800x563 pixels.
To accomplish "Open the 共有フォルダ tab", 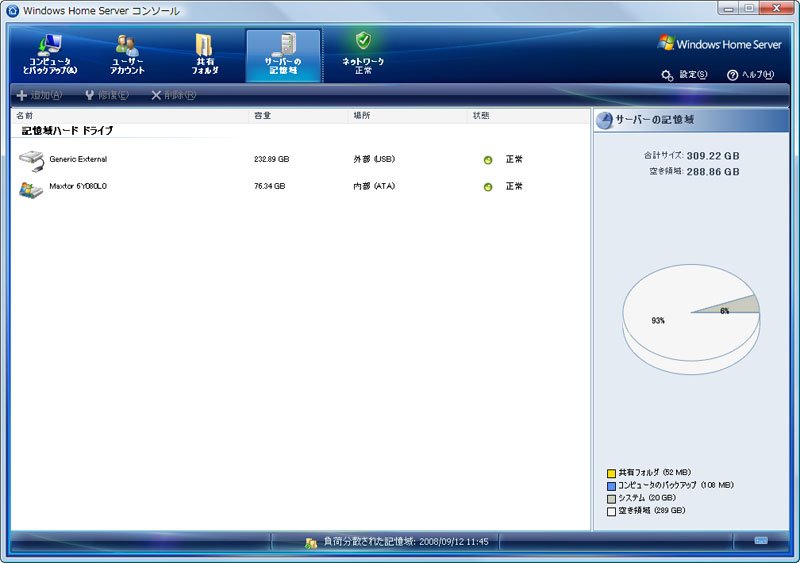I will coord(205,55).
